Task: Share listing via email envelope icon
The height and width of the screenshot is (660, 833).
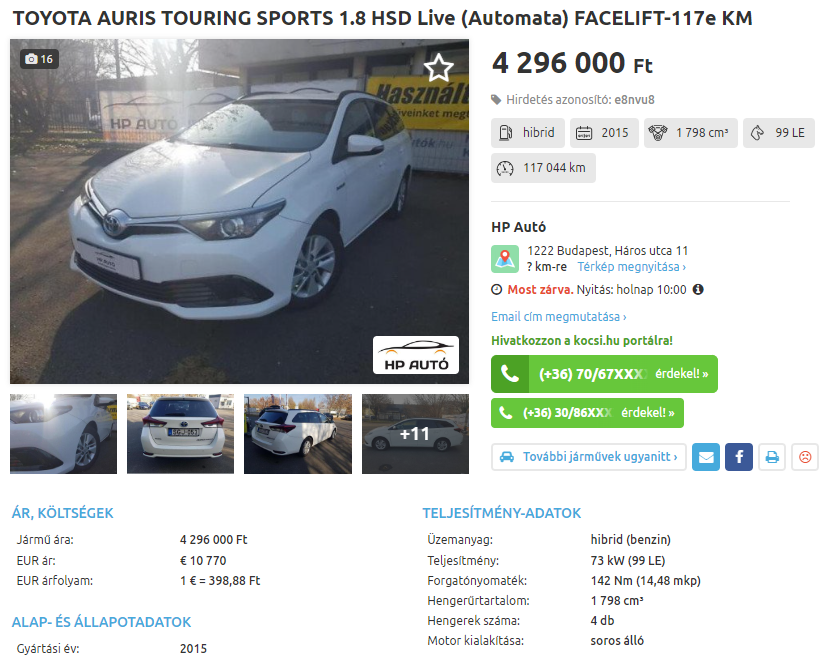Action: [706, 457]
